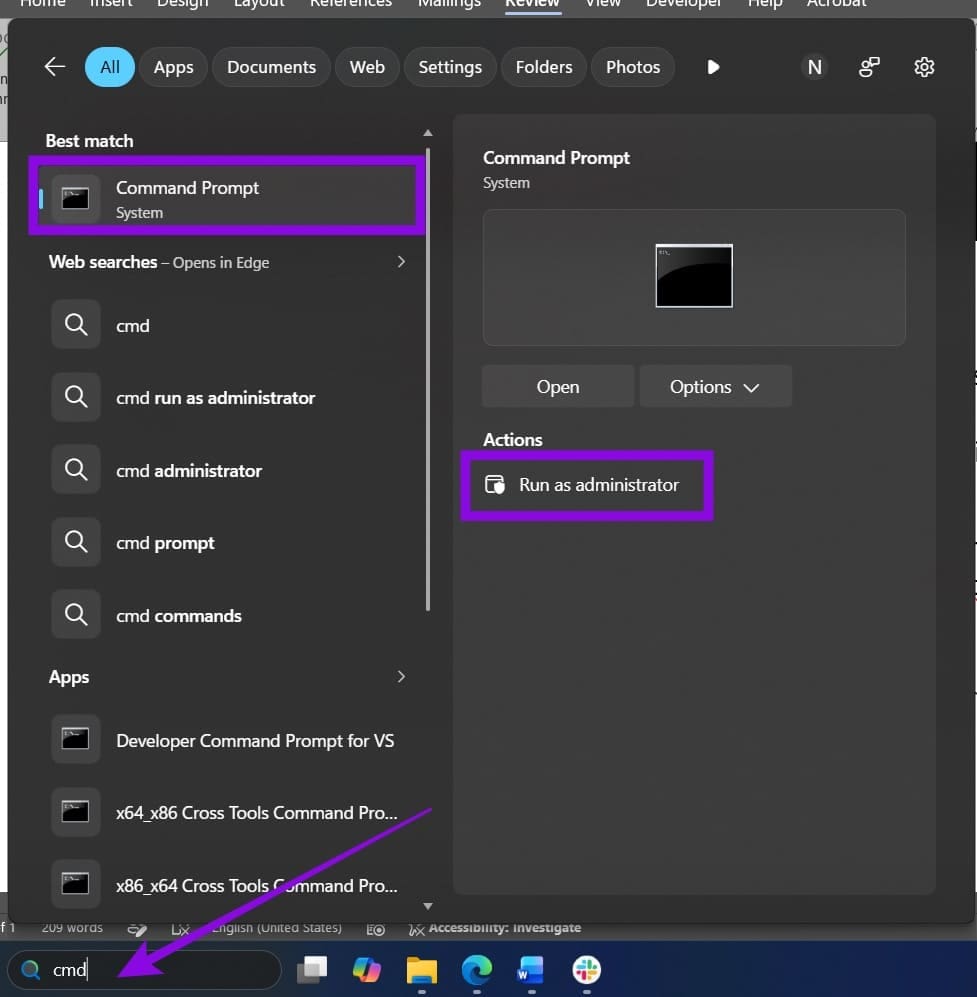This screenshot has width=977, height=997.
Task: Open the N account profile icon
Action: pyautogui.click(x=814, y=67)
